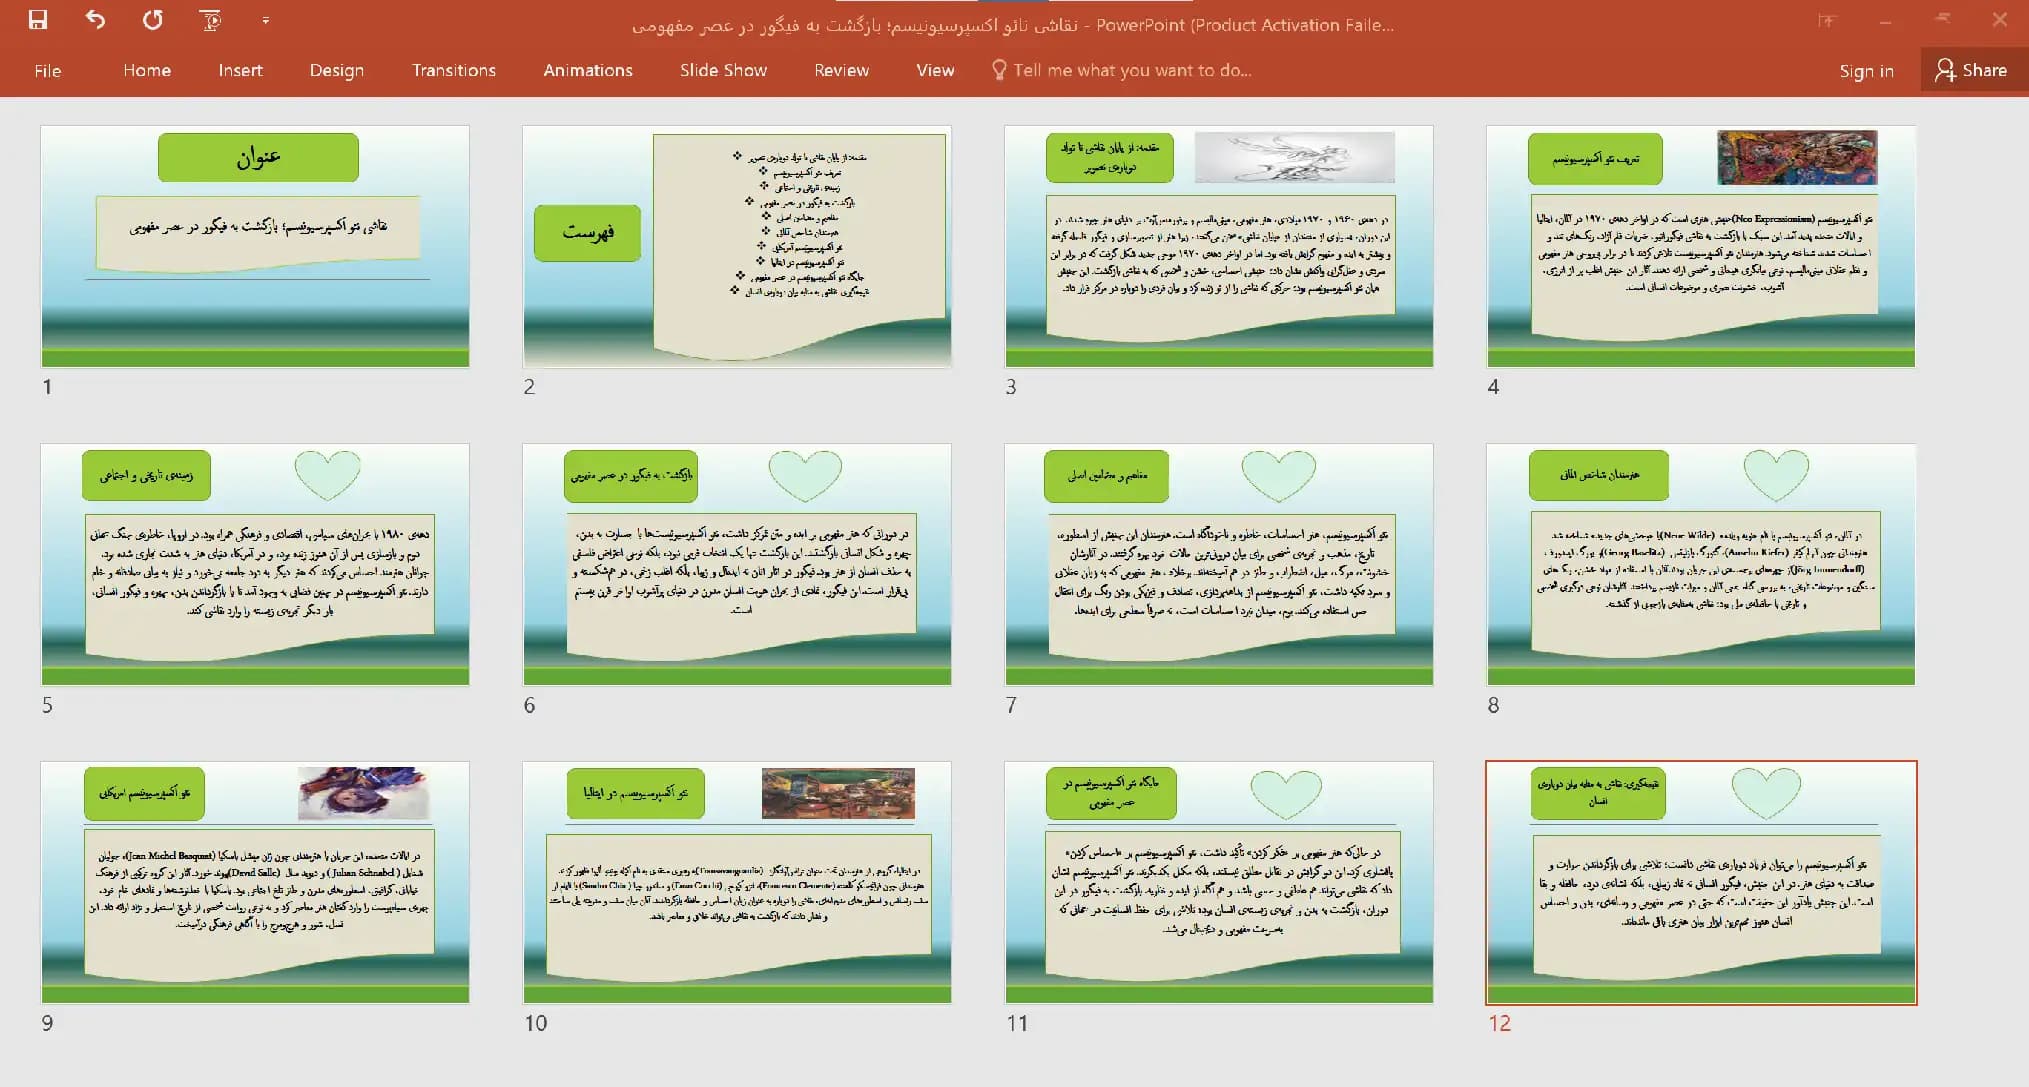Start slideshow from beginning icon
Screen dimensions: 2029x1087
click(x=210, y=20)
